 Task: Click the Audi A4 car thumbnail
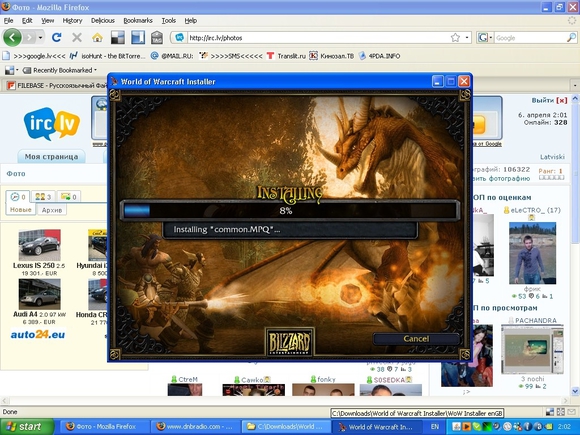pos(40,294)
